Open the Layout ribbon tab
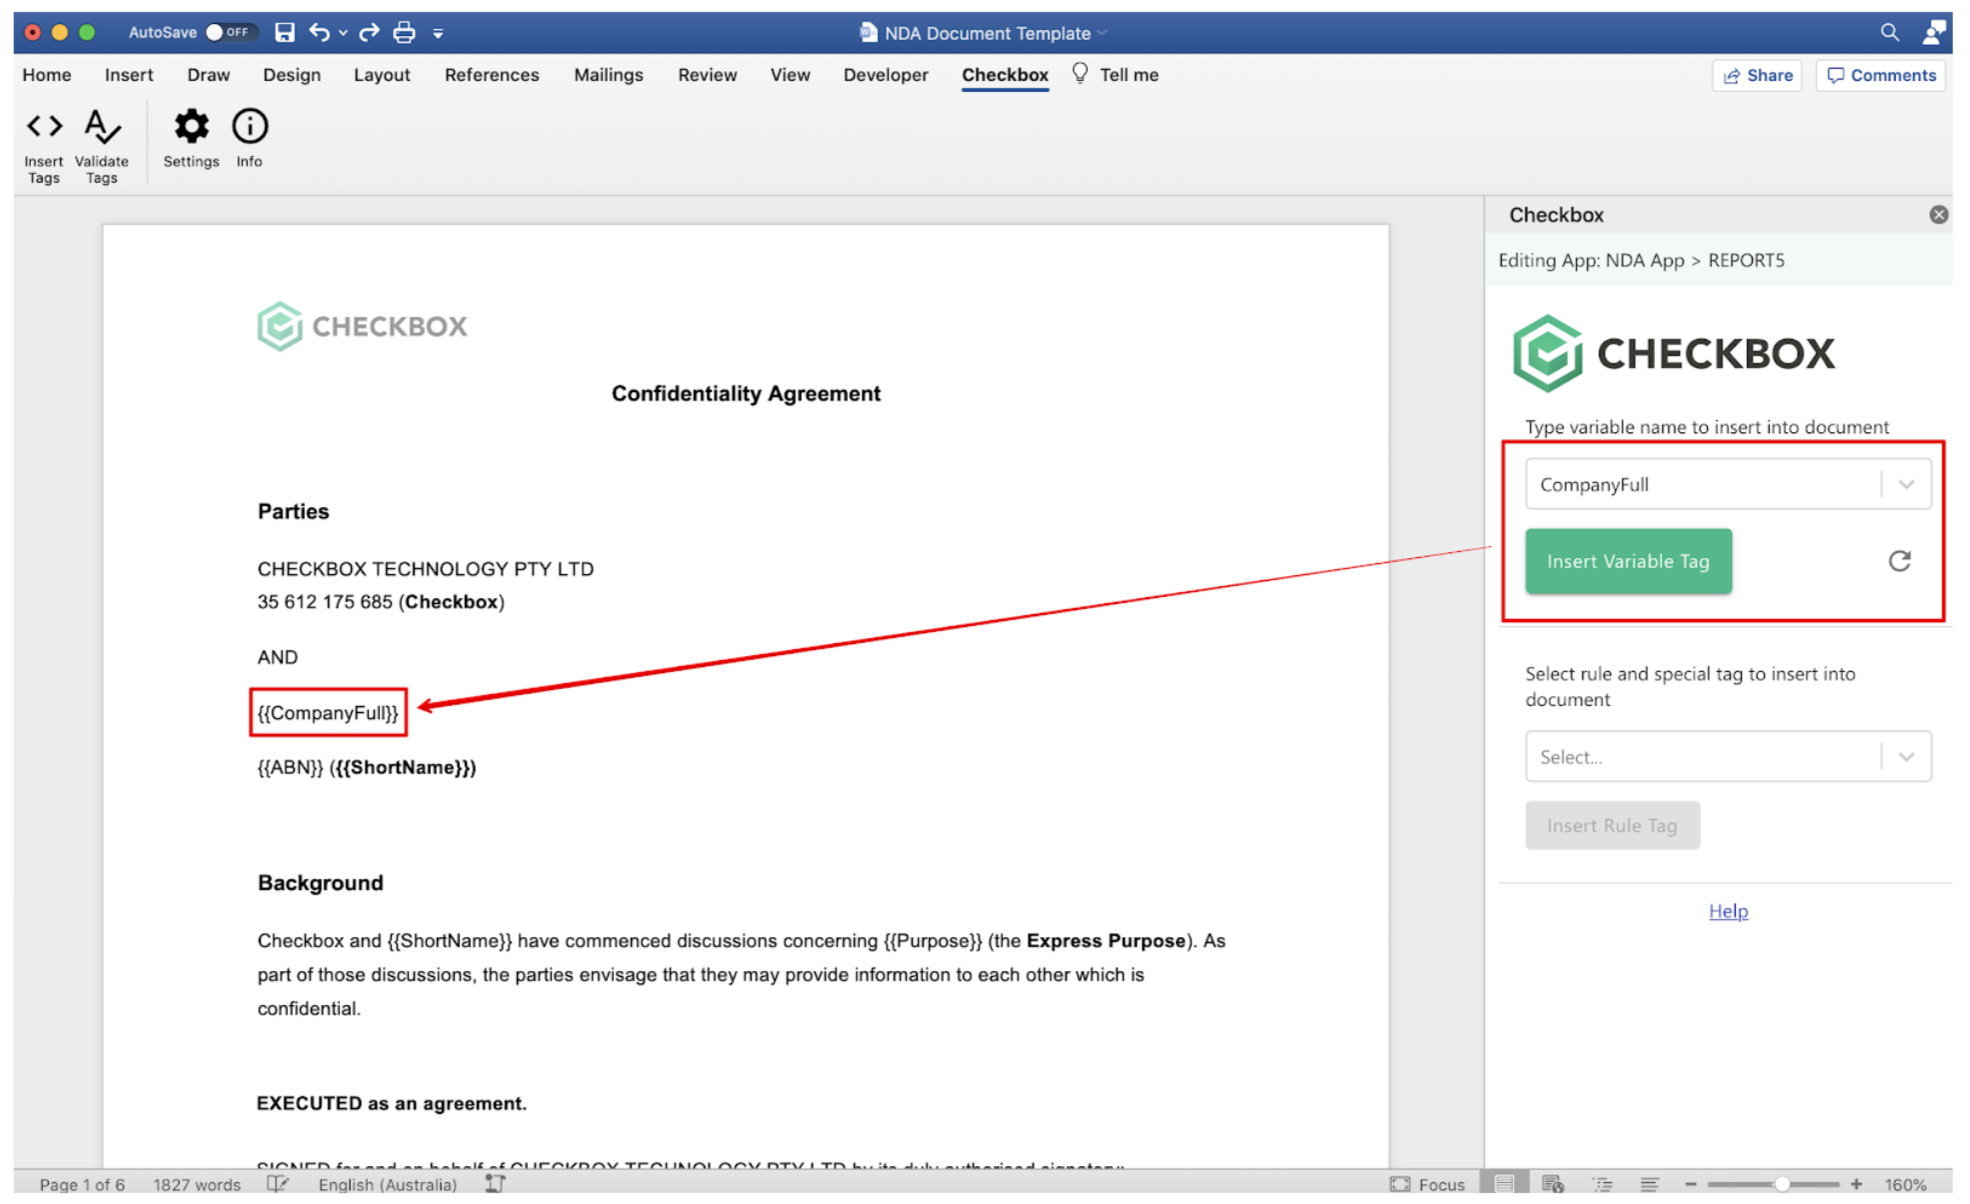This screenshot has height=1204, width=1970. [x=382, y=75]
